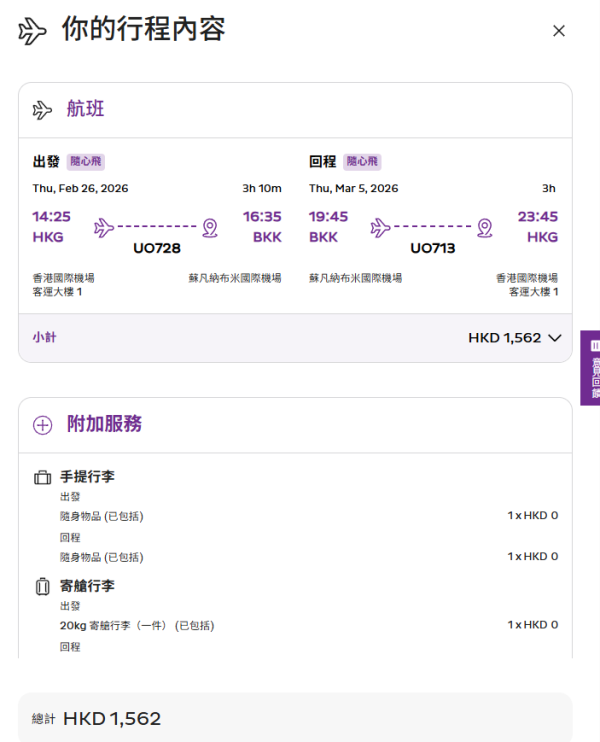This screenshot has width=600, height=742.
Task: Click the destination pin icon for UO728
Action: [x=210, y=228]
